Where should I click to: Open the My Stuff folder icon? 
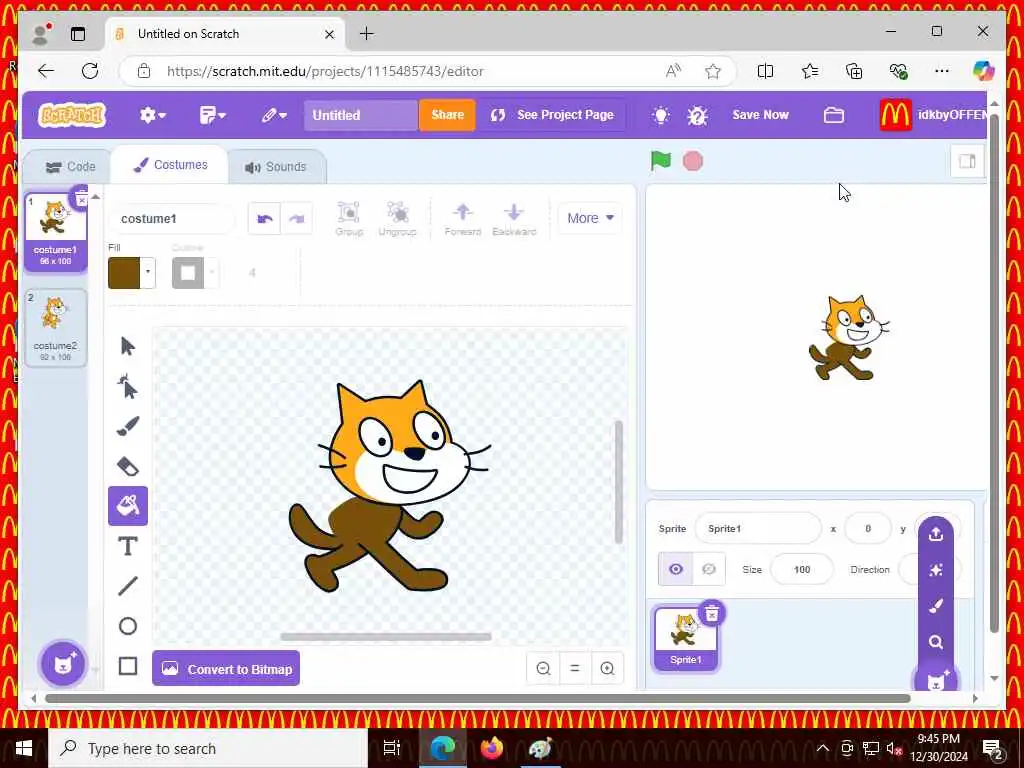point(833,116)
